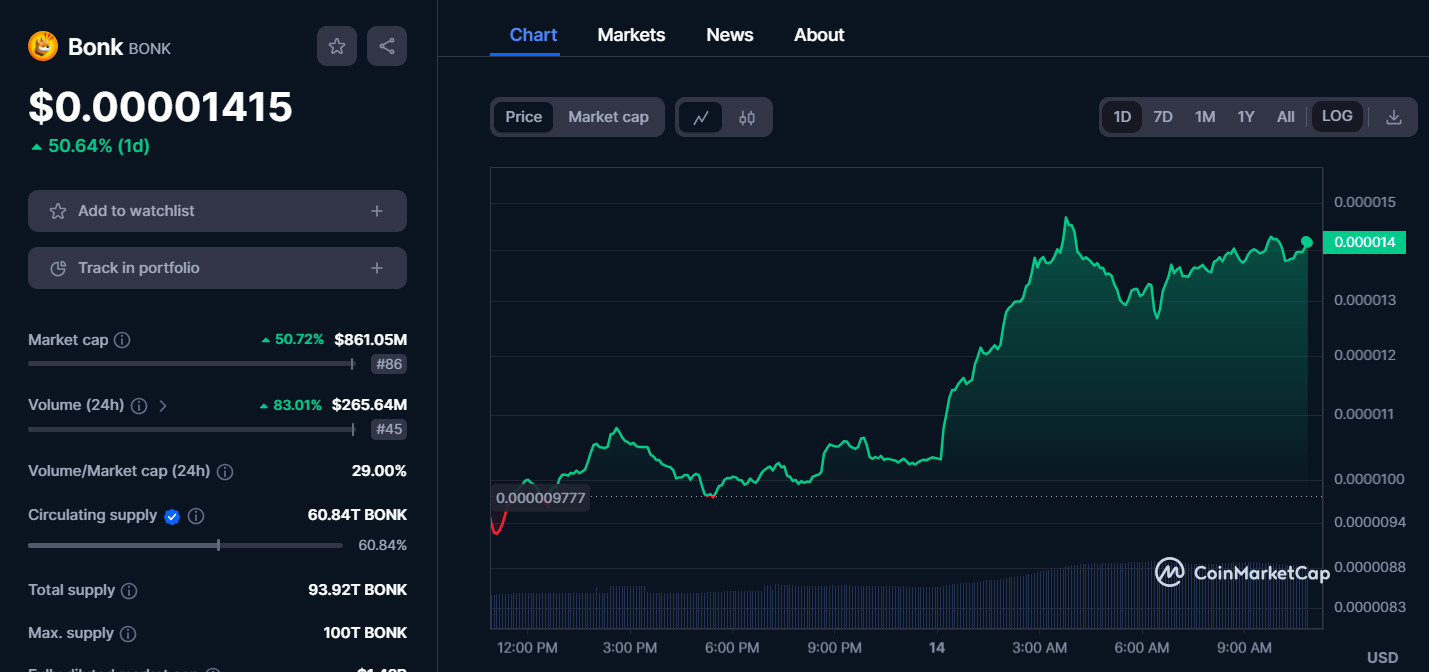Viewport: 1429px width, 672px height.
Task: Click the Market cap progress bar
Action: click(191, 364)
